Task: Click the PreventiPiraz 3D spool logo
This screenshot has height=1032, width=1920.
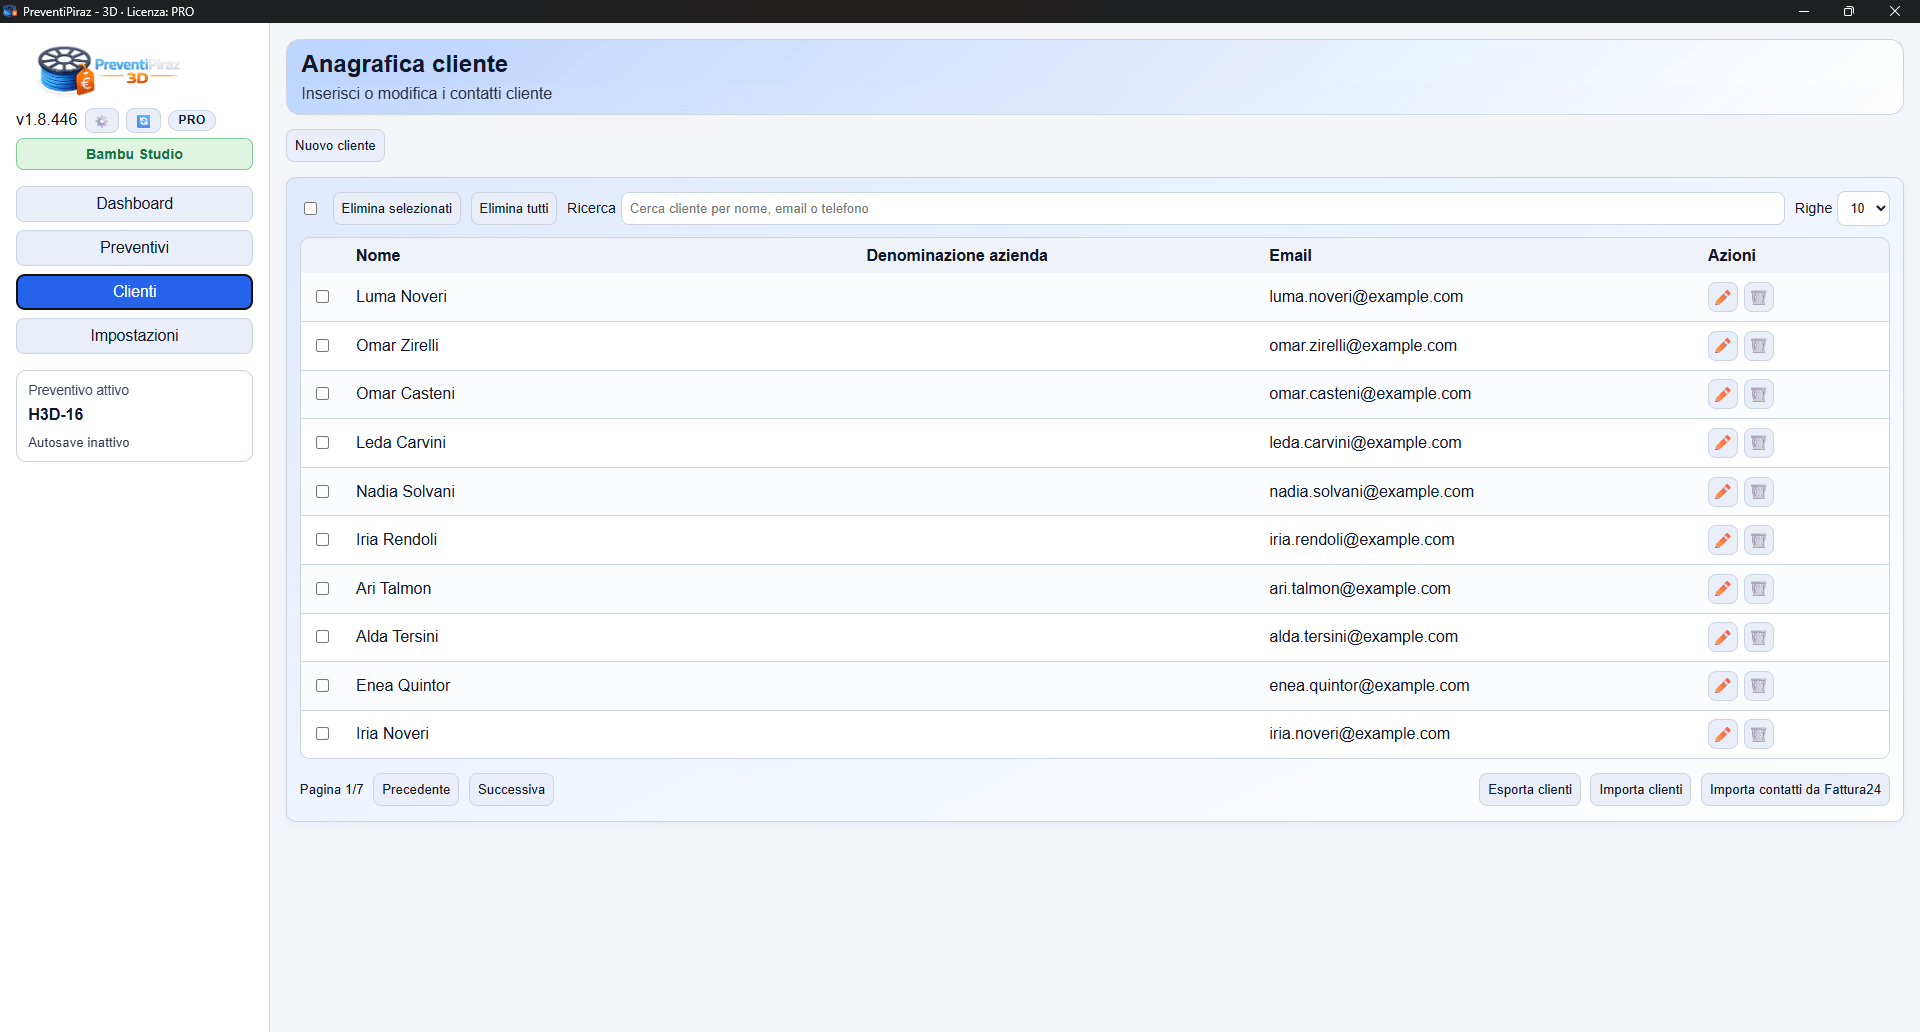Action: pos(66,70)
